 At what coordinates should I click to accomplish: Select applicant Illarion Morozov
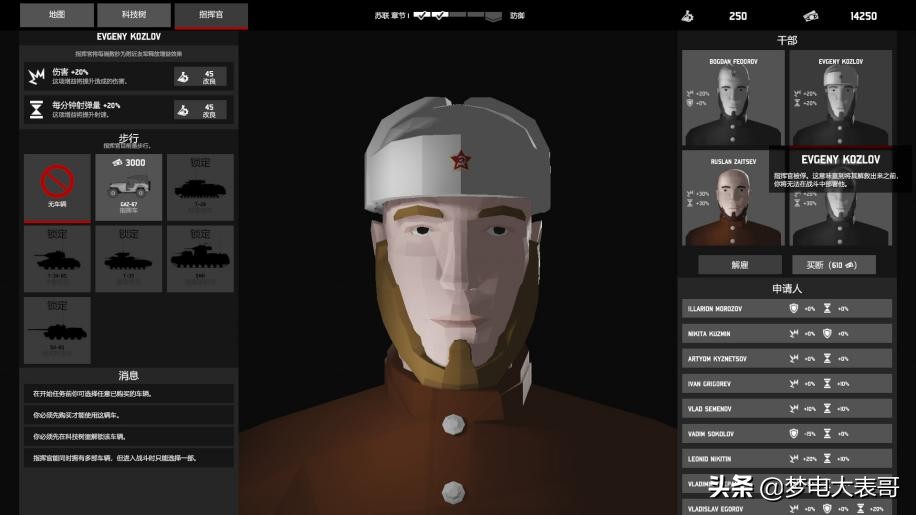[x=786, y=308]
